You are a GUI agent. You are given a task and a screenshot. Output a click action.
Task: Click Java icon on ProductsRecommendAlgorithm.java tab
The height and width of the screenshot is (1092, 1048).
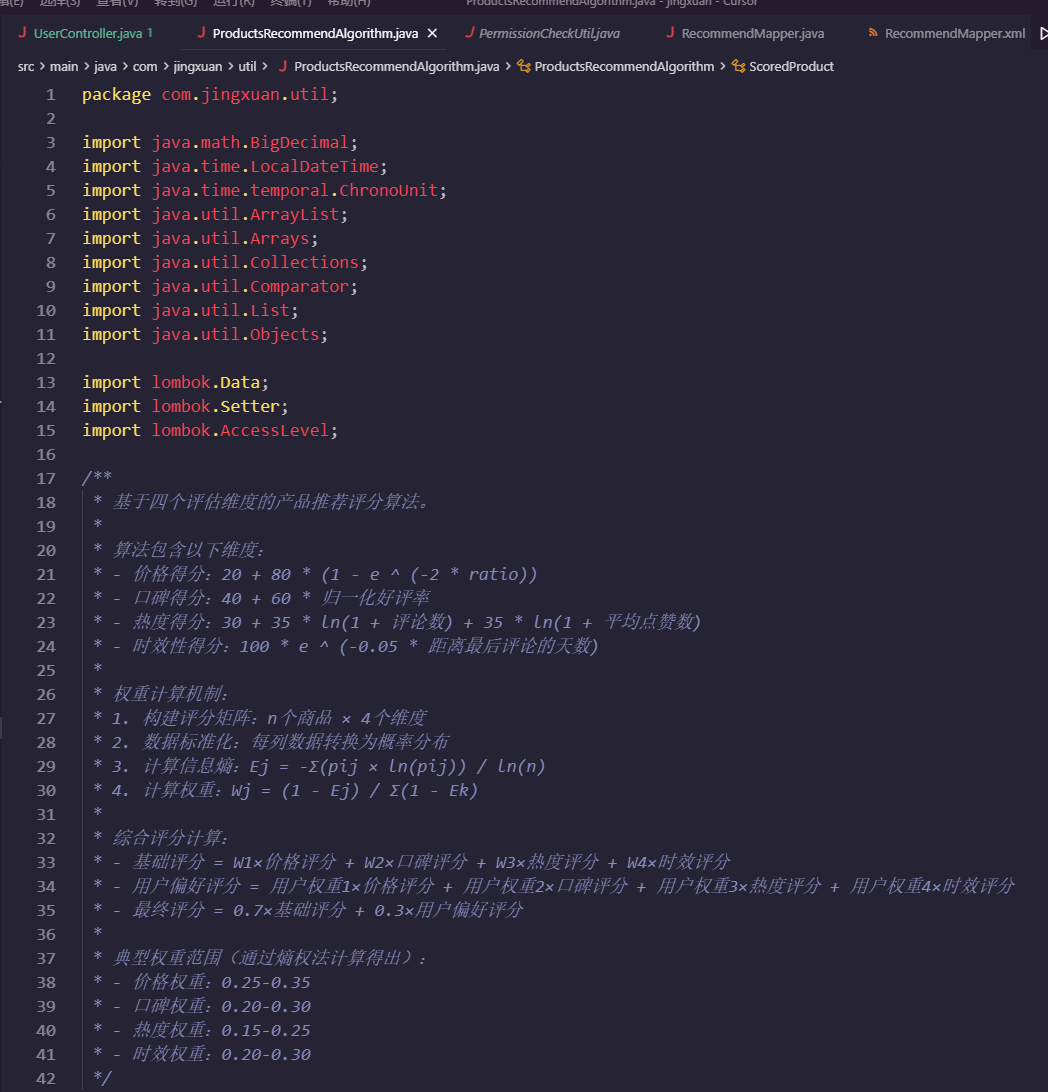click(201, 33)
